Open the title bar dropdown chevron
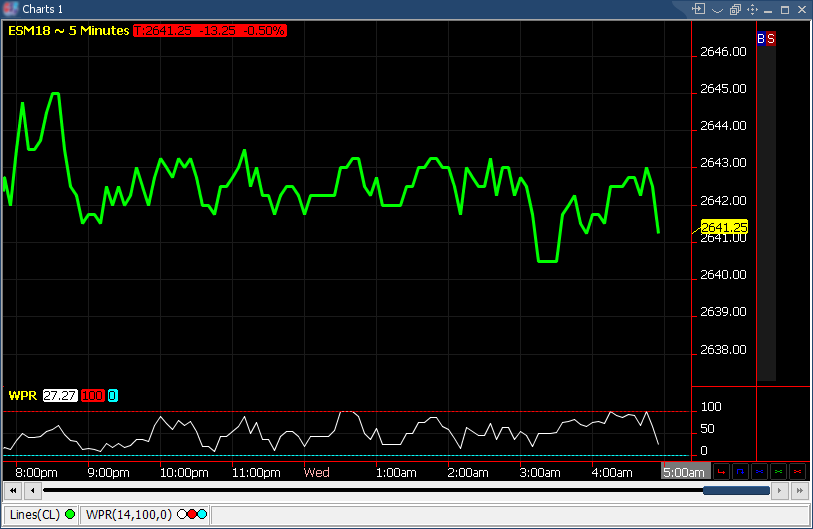The width and height of the screenshot is (813, 529). point(717,10)
